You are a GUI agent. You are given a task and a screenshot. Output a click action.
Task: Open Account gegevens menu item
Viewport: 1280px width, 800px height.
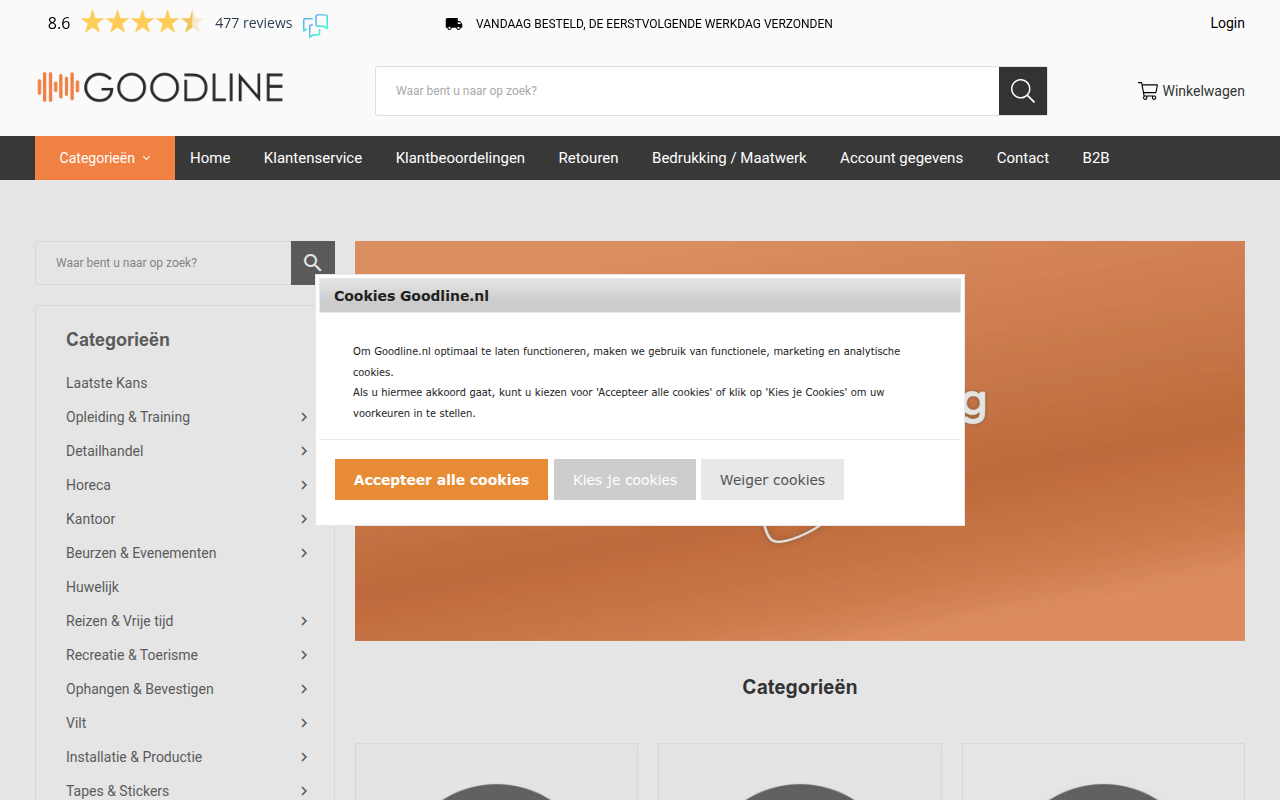(901, 158)
